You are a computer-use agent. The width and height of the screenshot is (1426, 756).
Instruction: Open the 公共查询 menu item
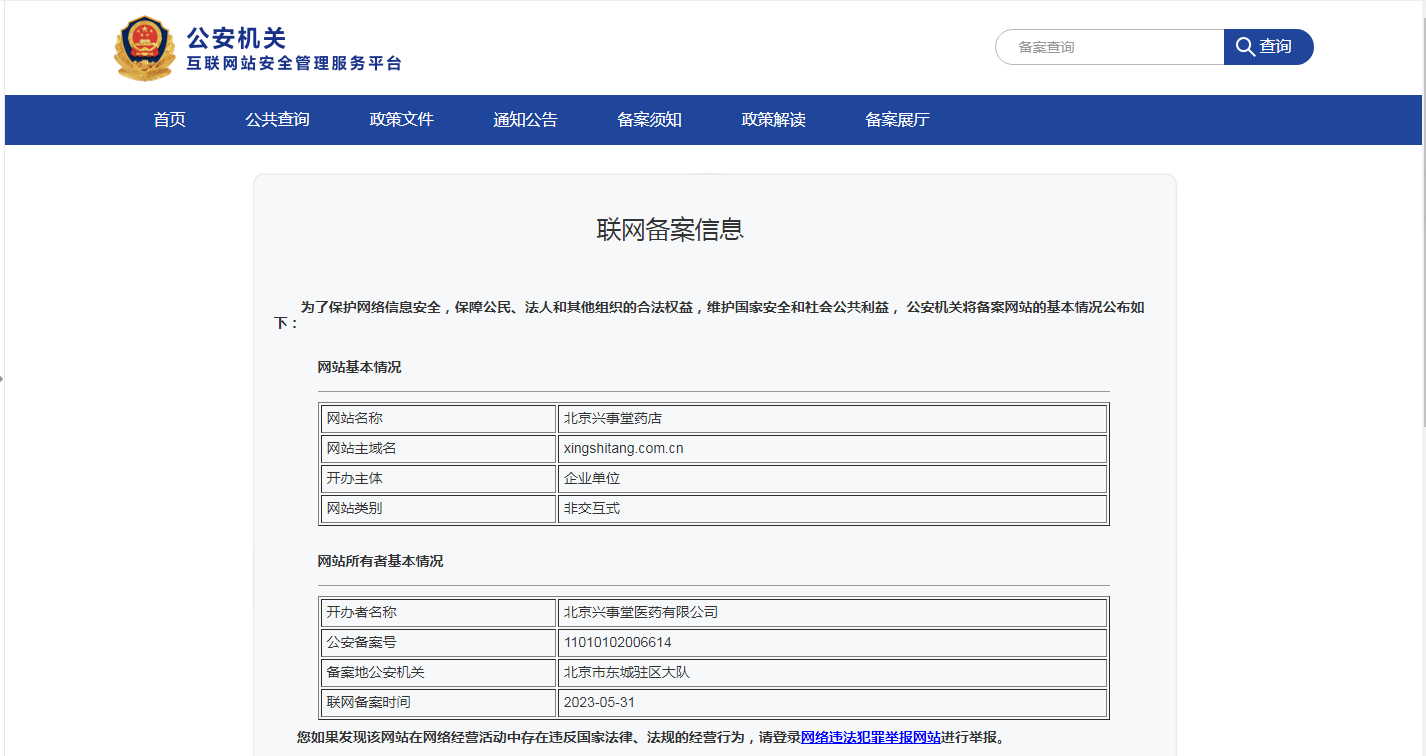[x=277, y=120]
